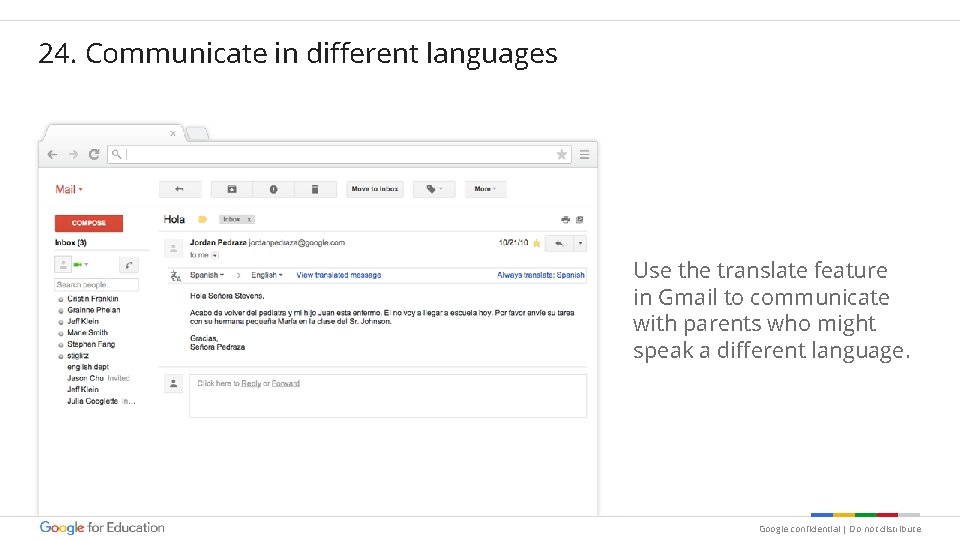Viewport: 960px width, 540px height.
Task: Open the More actions dropdown
Action: point(485,189)
